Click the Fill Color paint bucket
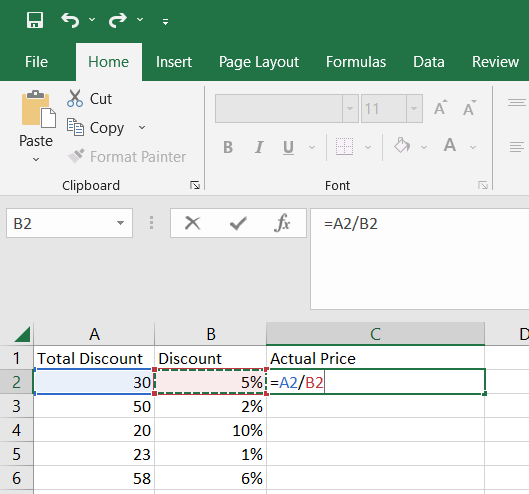Image resolution: width=529 pixels, height=494 pixels. 402,146
